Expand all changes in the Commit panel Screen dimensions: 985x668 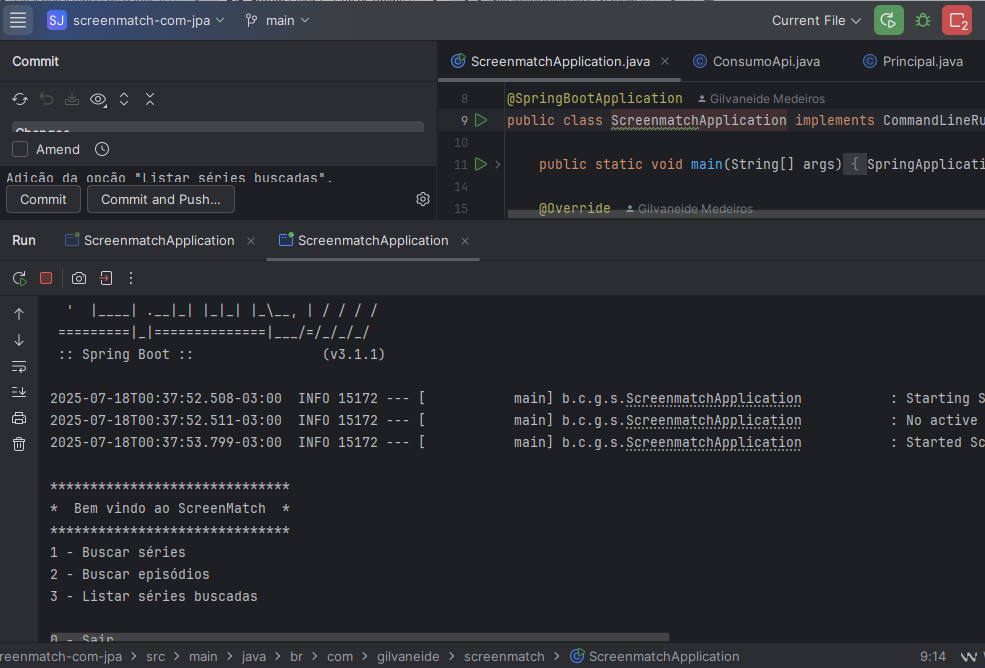click(124, 99)
